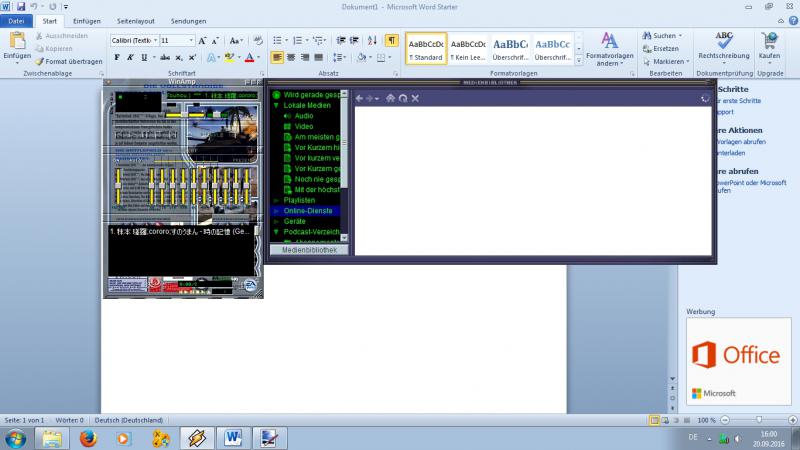Open Firefox from taskbar

pyautogui.click(x=88, y=438)
